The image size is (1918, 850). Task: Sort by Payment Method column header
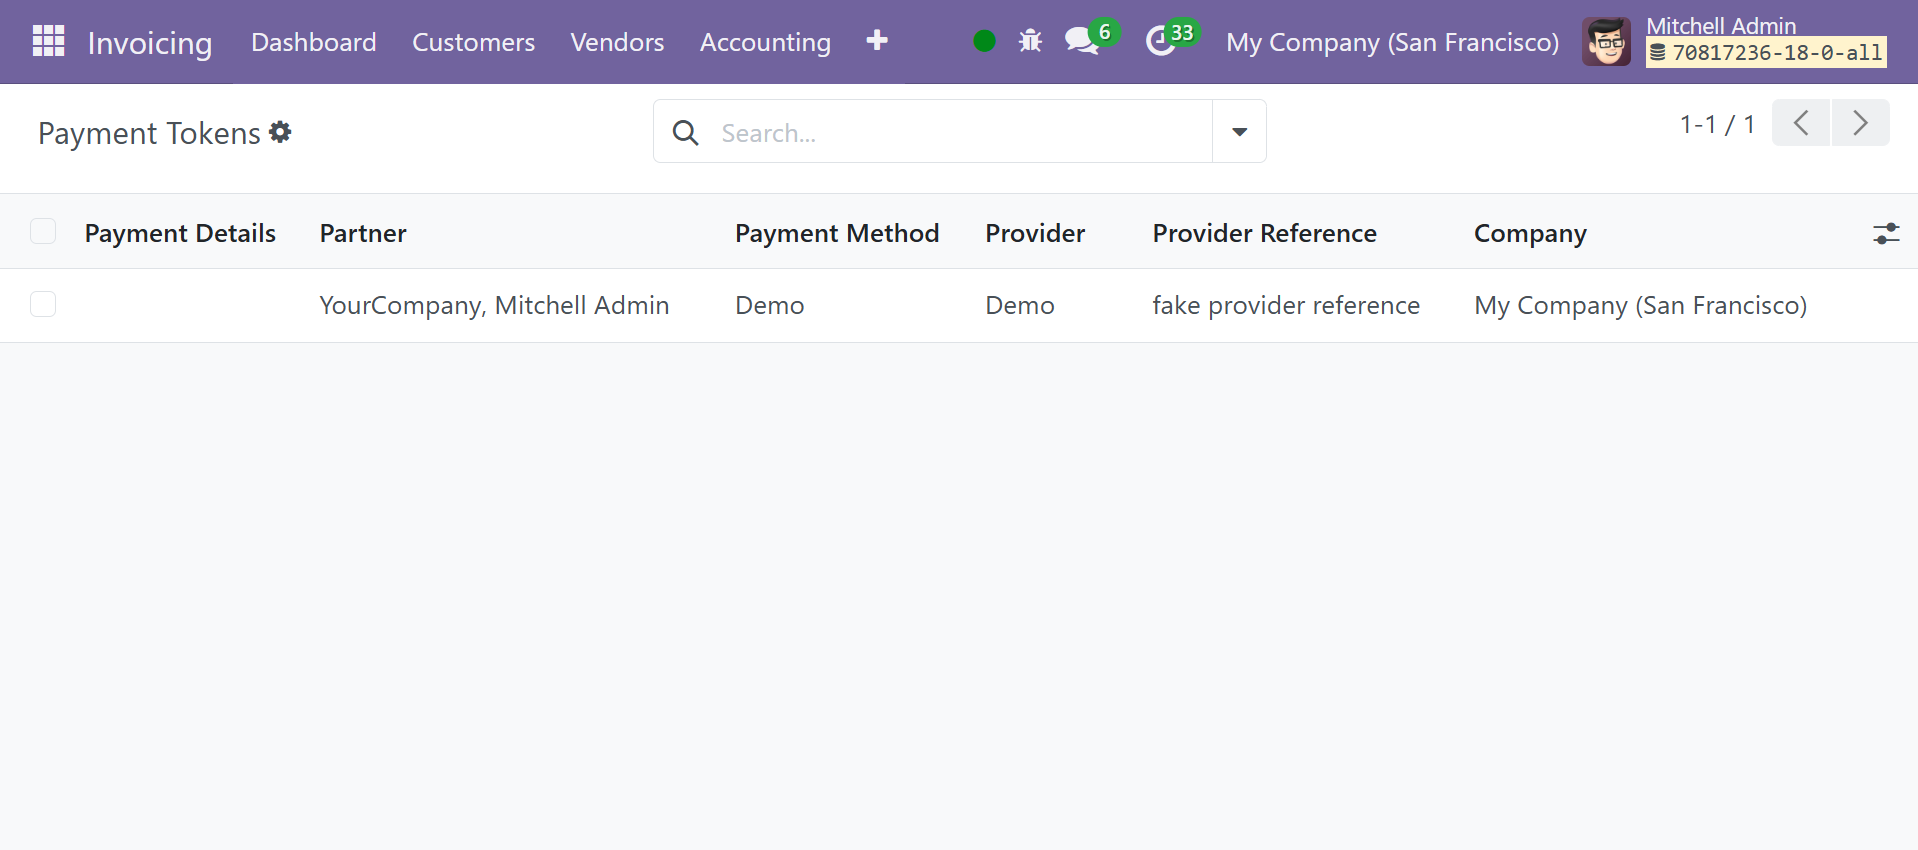click(837, 233)
